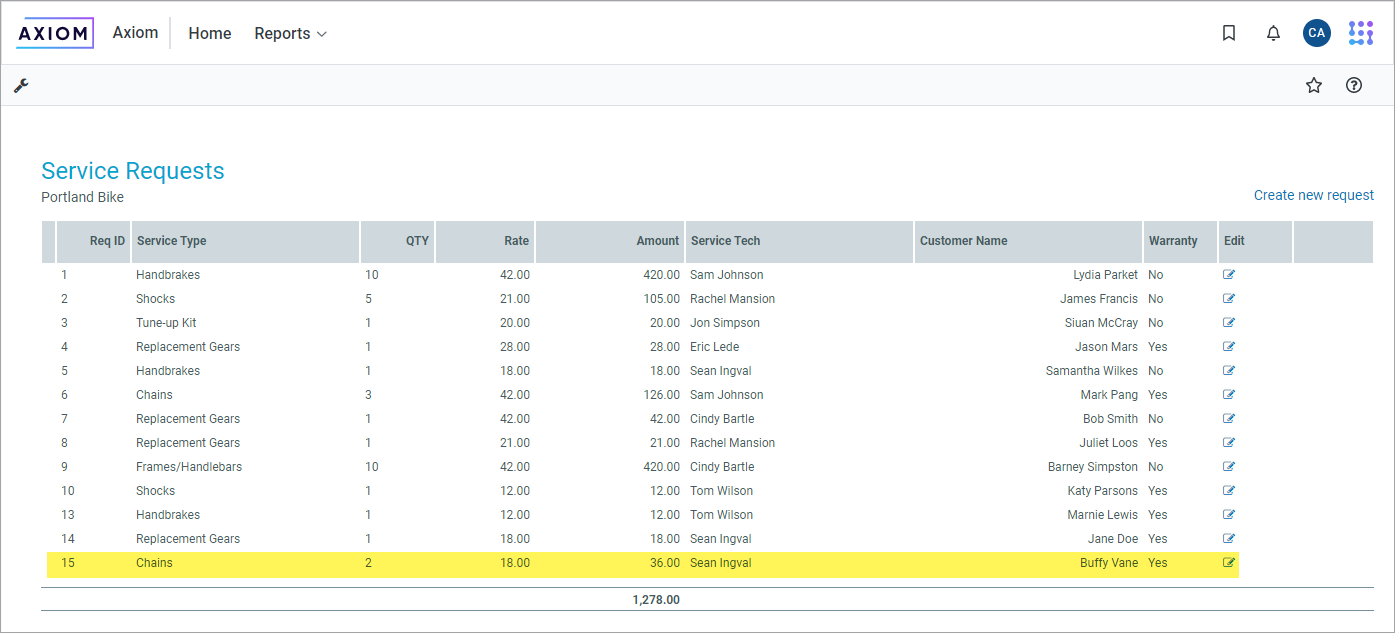Click the Axiom logo

[x=55, y=33]
